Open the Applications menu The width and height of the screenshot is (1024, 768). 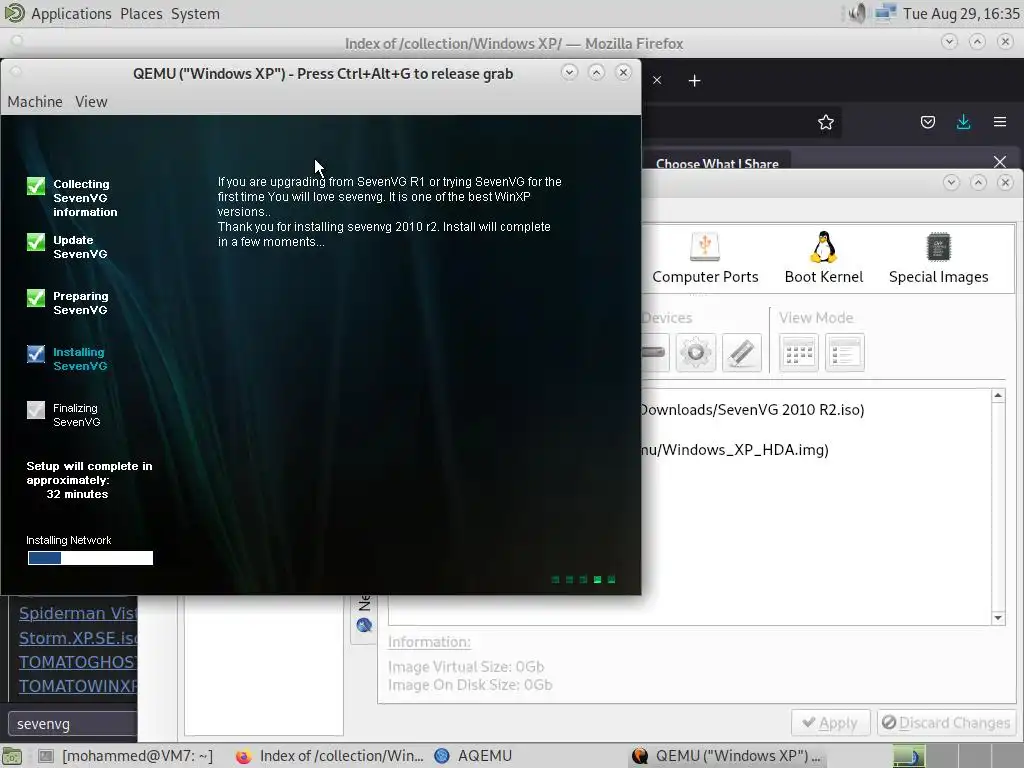click(x=71, y=14)
